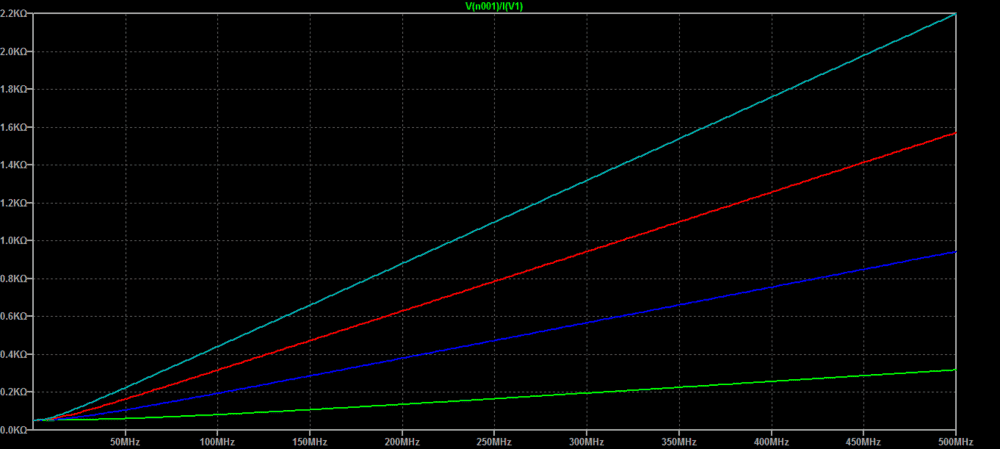Click the 2.2KΩ y-axis label
Image resolution: width=1000 pixels, height=449 pixels.
click(16, 14)
